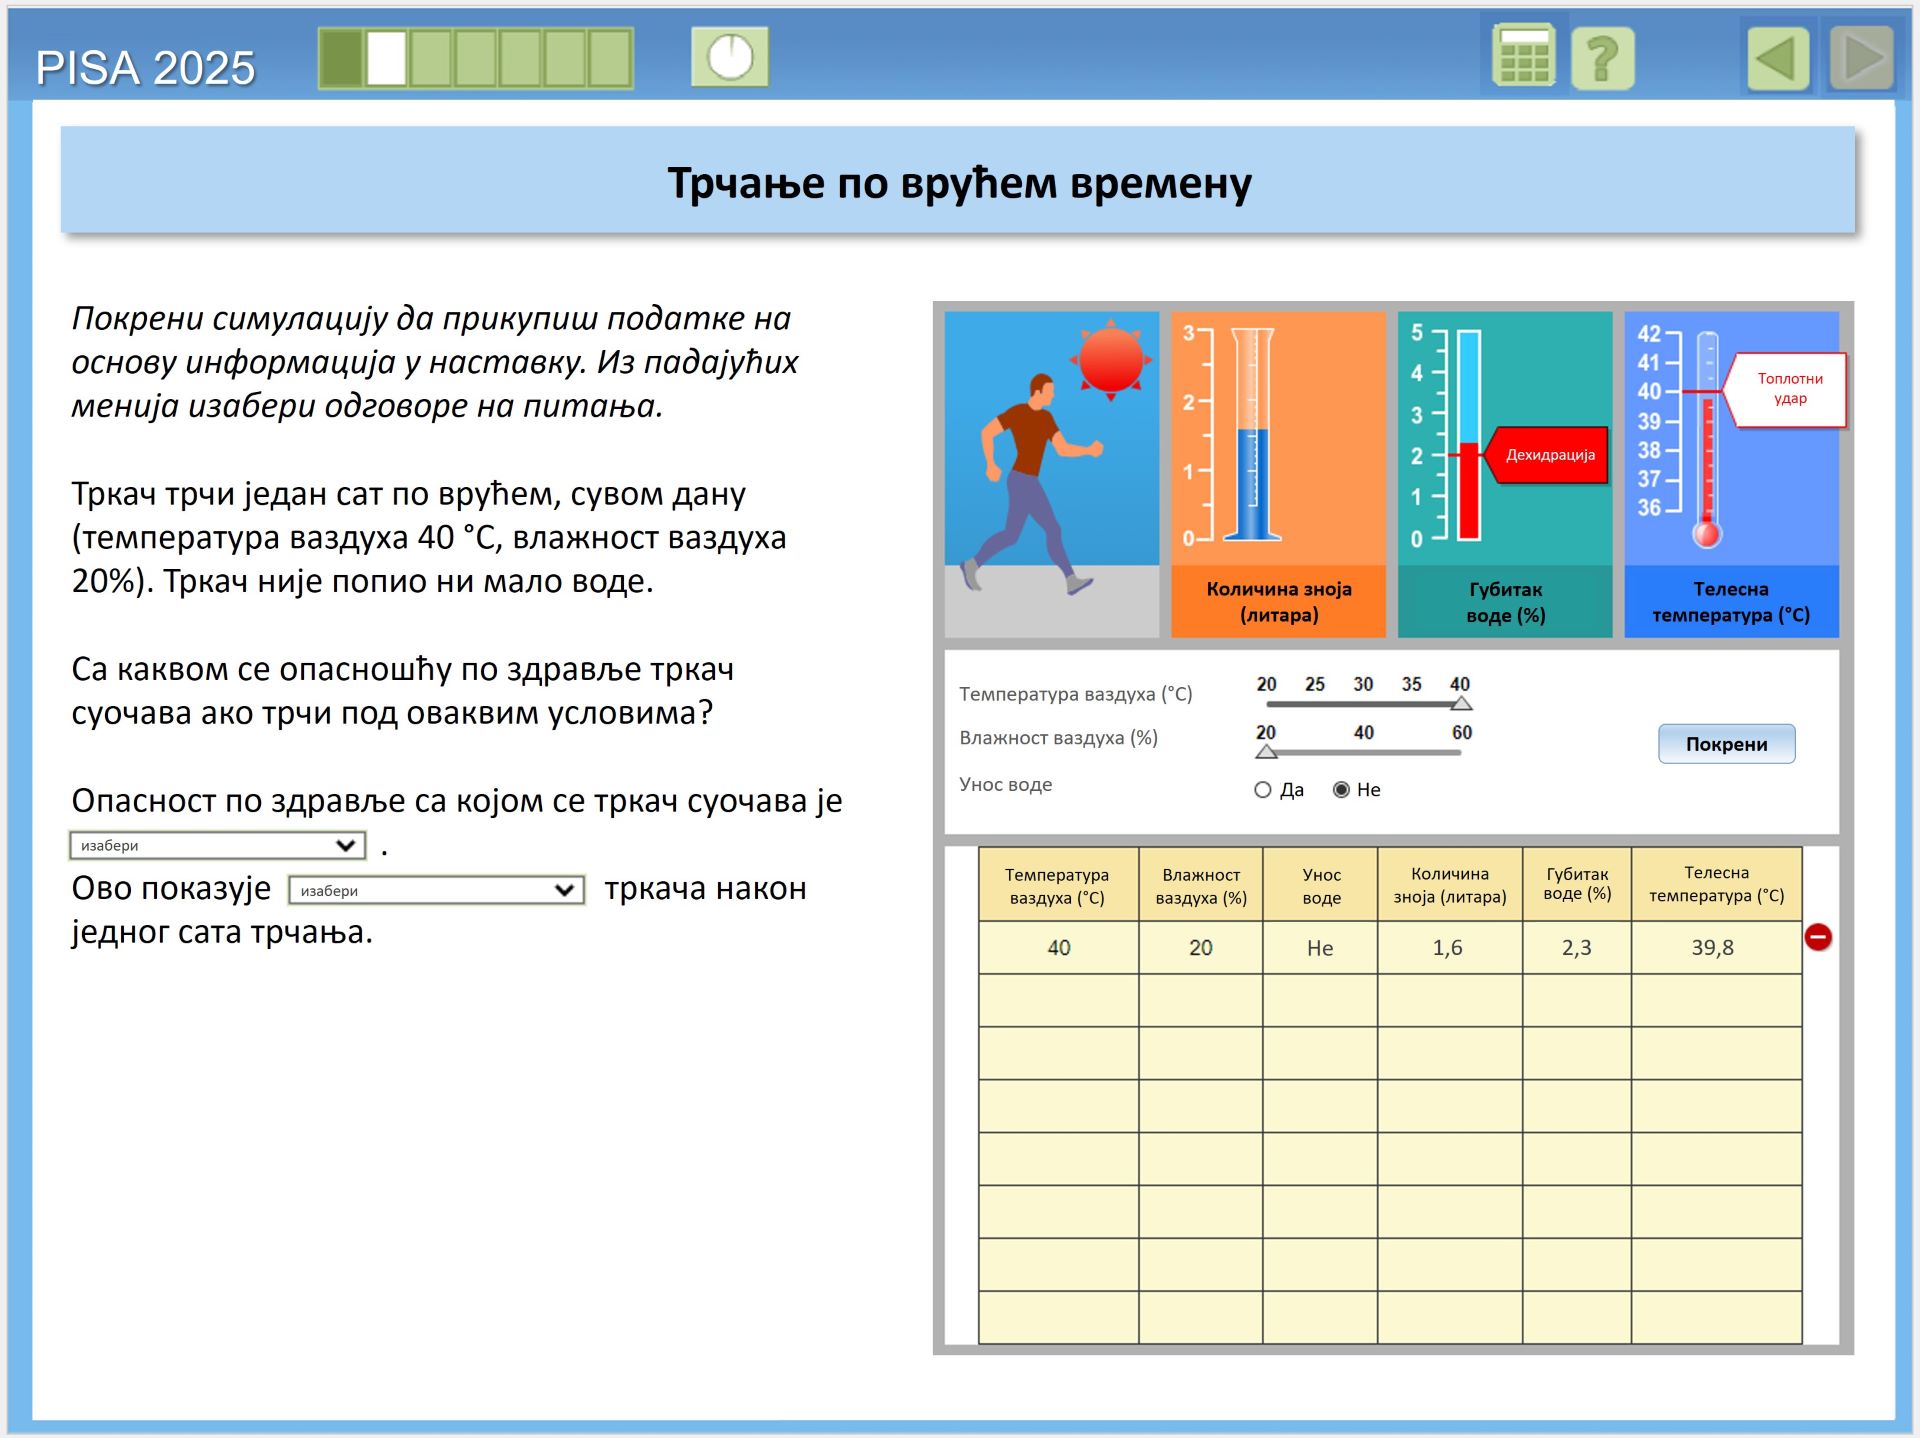Open the "Ово показује" dropdown
1920x1438 pixels.
[x=436, y=890]
